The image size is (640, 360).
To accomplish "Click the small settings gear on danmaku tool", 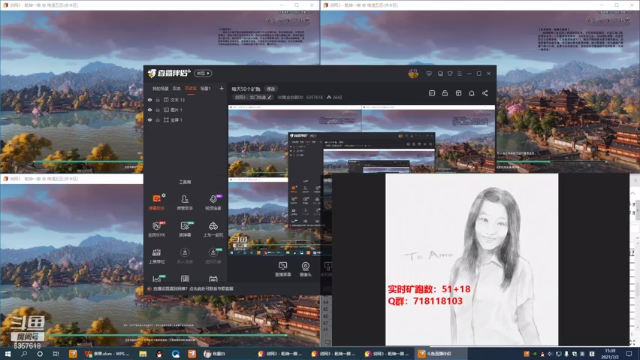I will click(164, 196).
